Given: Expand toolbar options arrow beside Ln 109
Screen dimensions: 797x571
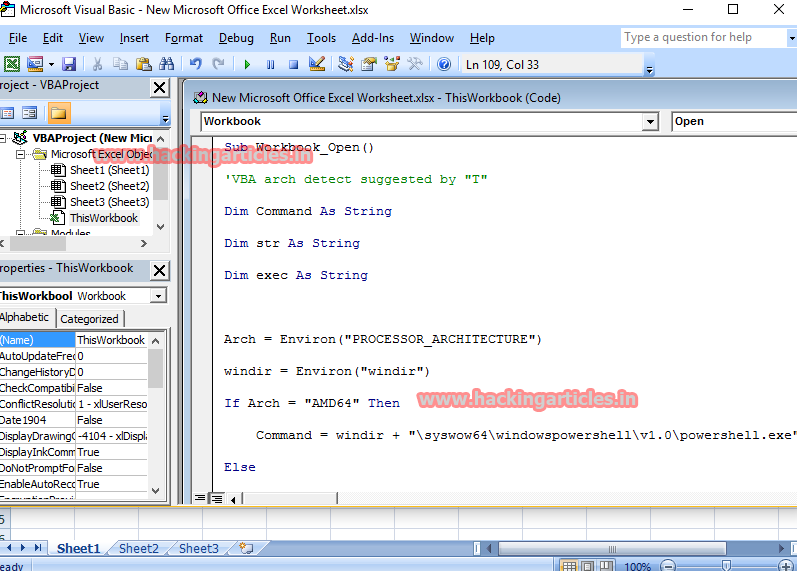Looking at the screenshot, I should click(x=649, y=67).
